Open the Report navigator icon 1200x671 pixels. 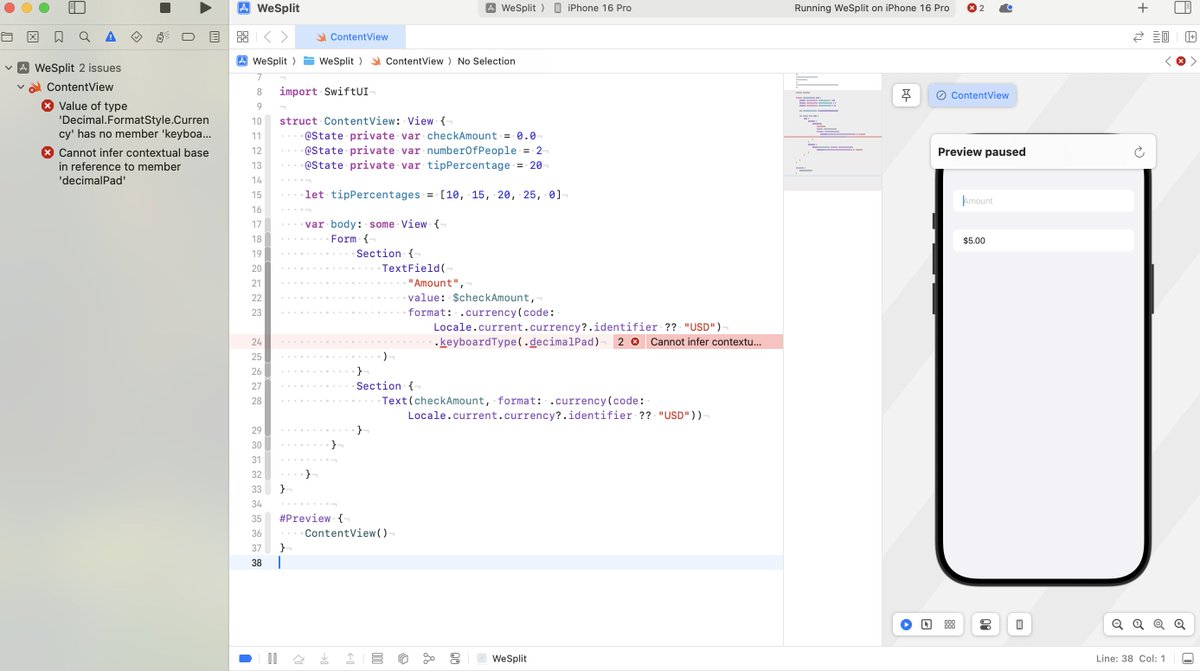click(215, 37)
